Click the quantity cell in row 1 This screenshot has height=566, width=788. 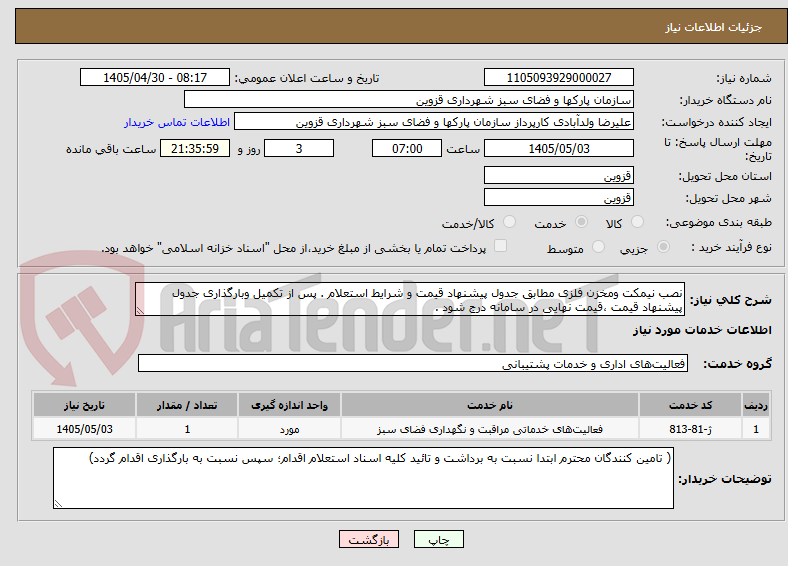(187, 429)
